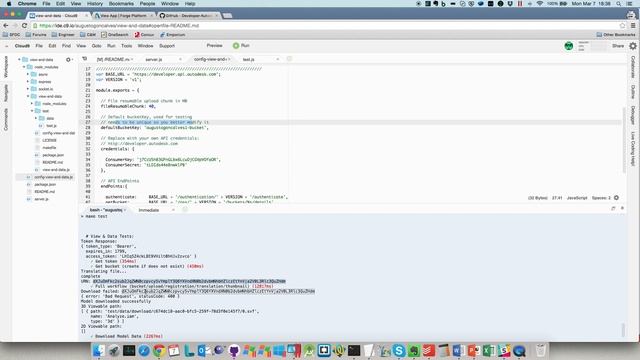This screenshot has height=360, width=640.
Task: Toggle the Navigate side panel
Action: pyautogui.click(x=6, y=93)
